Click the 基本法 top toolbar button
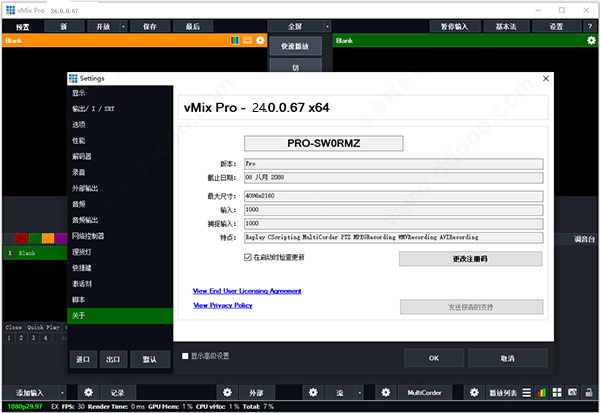This screenshot has height=413, width=600. [506, 26]
